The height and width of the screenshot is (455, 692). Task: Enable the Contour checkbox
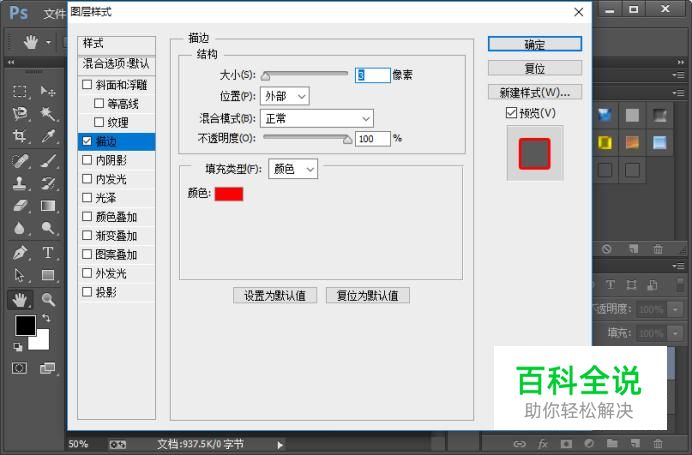pos(99,103)
